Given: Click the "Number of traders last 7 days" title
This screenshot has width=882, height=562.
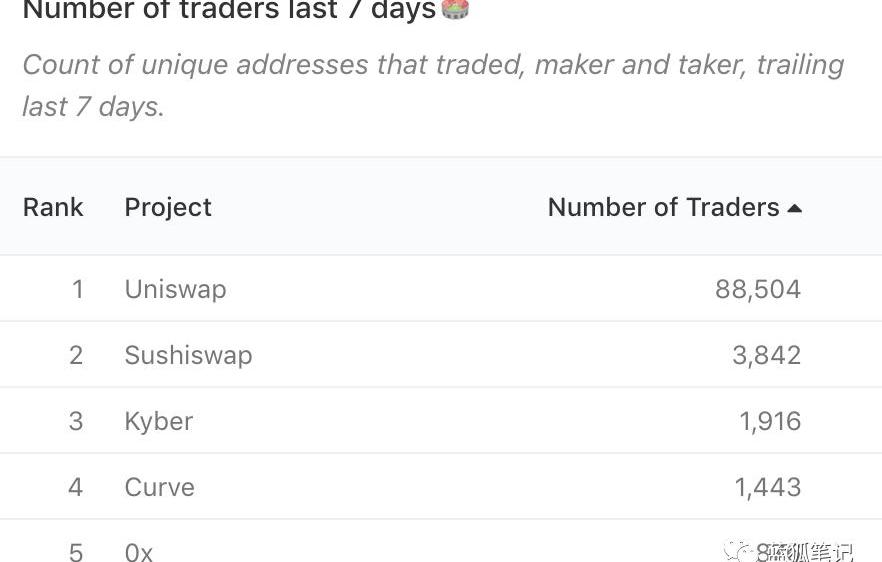Looking at the screenshot, I should pyautogui.click(x=229, y=10).
